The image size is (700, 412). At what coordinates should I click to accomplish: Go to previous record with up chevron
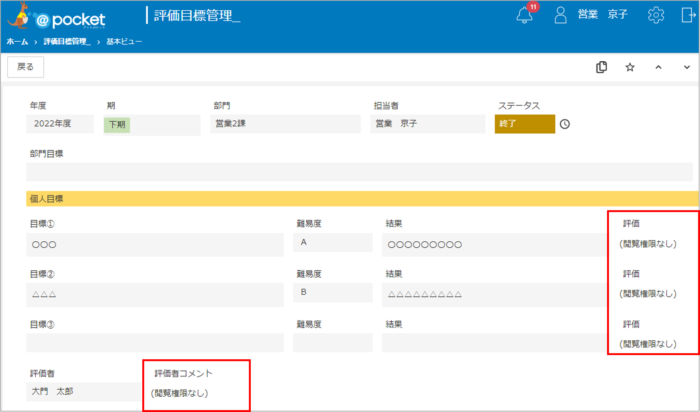coord(658,67)
